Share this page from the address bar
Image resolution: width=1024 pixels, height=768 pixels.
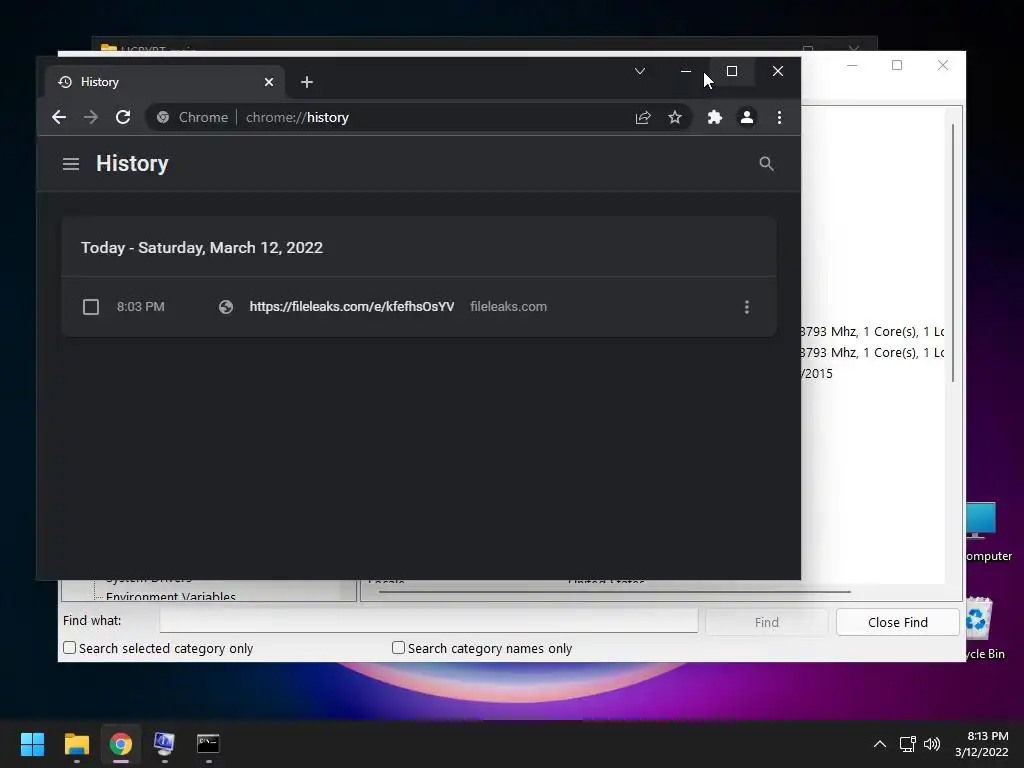pyautogui.click(x=643, y=118)
